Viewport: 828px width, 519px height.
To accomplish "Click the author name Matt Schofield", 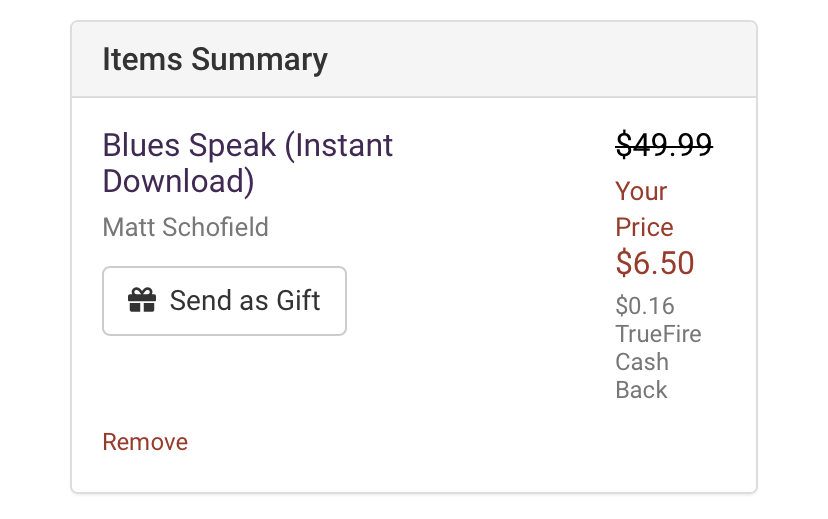I will point(185,228).
